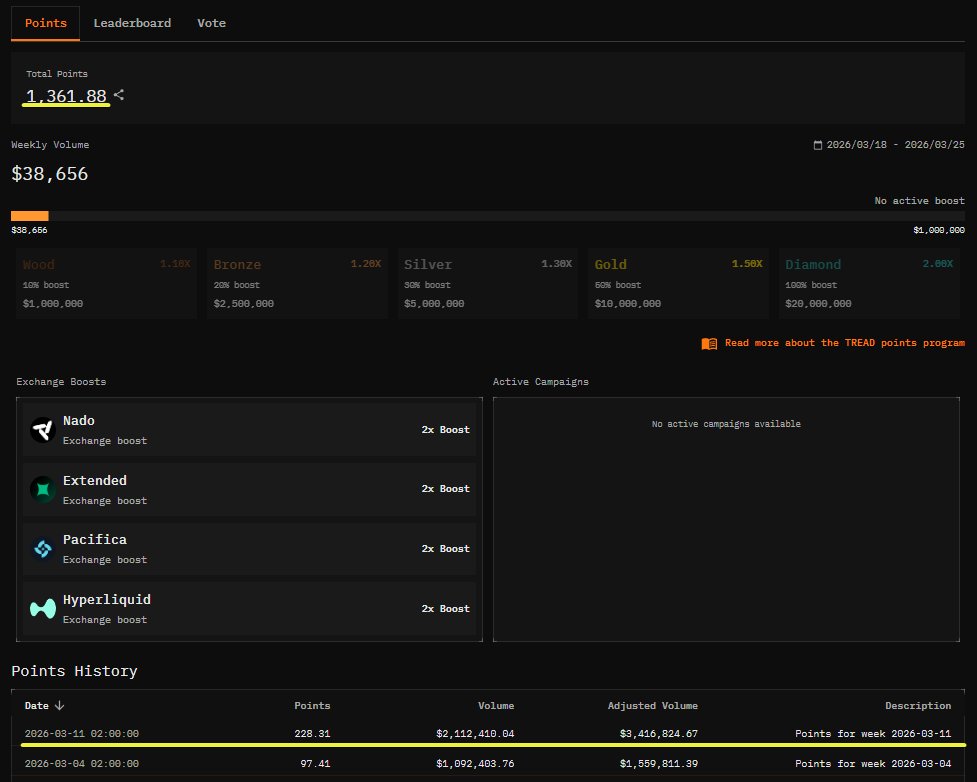Select the Pacifica 2x Boost row
Image resolution: width=977 pixels, height=782 pixels.
coord(249,549)
